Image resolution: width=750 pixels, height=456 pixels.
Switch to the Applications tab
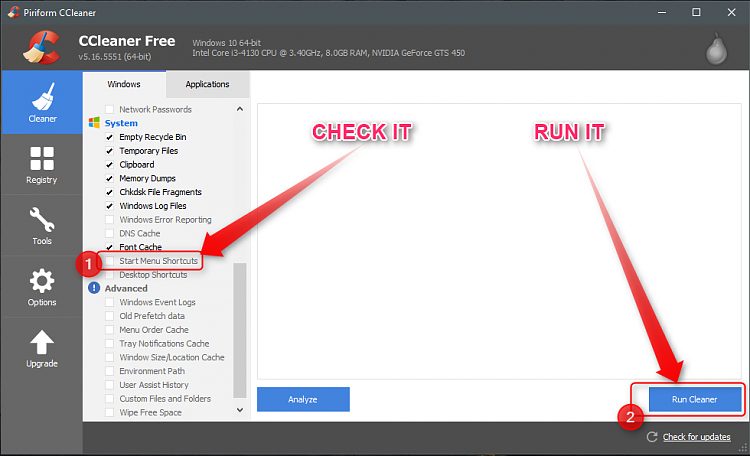pyautogui.click(x=207, y=84)
